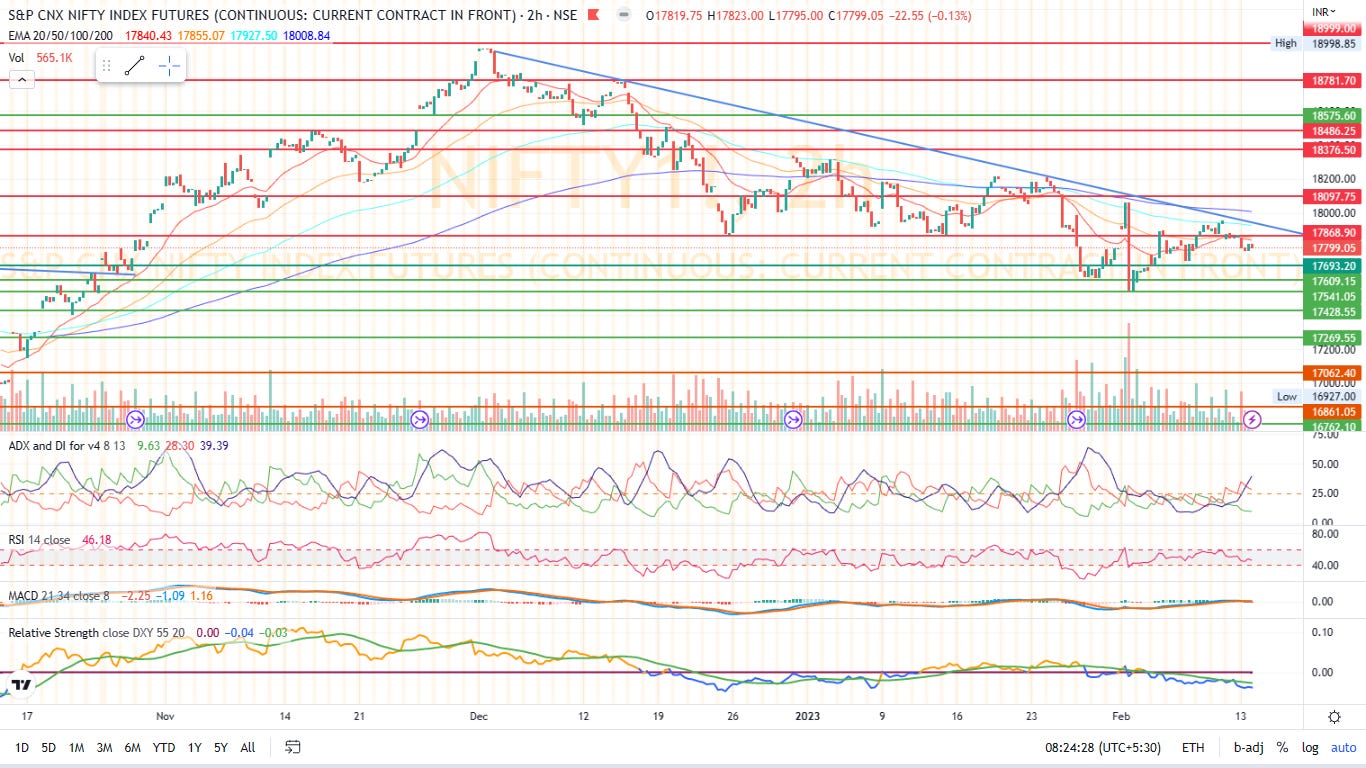Open chart settings gear on time axis
Screen dimensions: 1366x768
tap(1334, 716)
